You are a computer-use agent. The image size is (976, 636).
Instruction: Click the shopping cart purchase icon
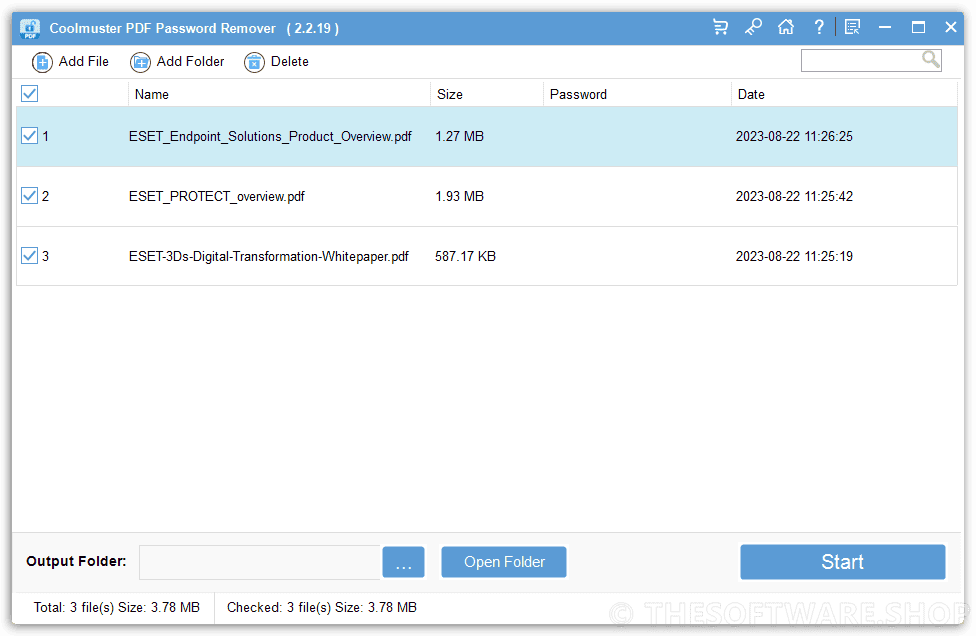[720, 27]
